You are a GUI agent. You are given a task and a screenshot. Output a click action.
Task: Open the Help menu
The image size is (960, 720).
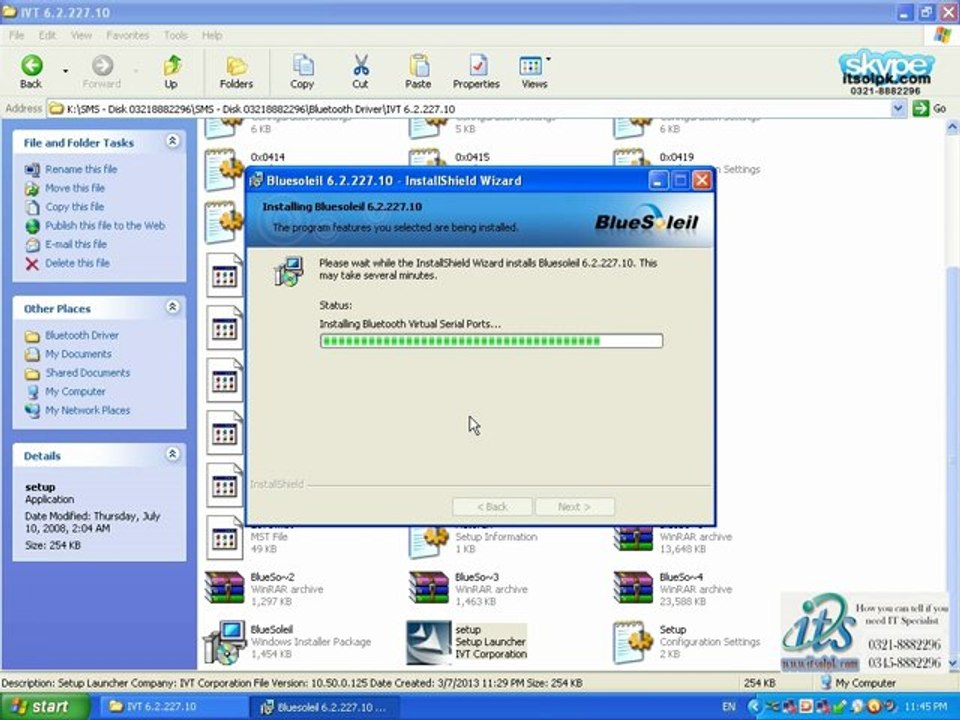click(212, 36)
